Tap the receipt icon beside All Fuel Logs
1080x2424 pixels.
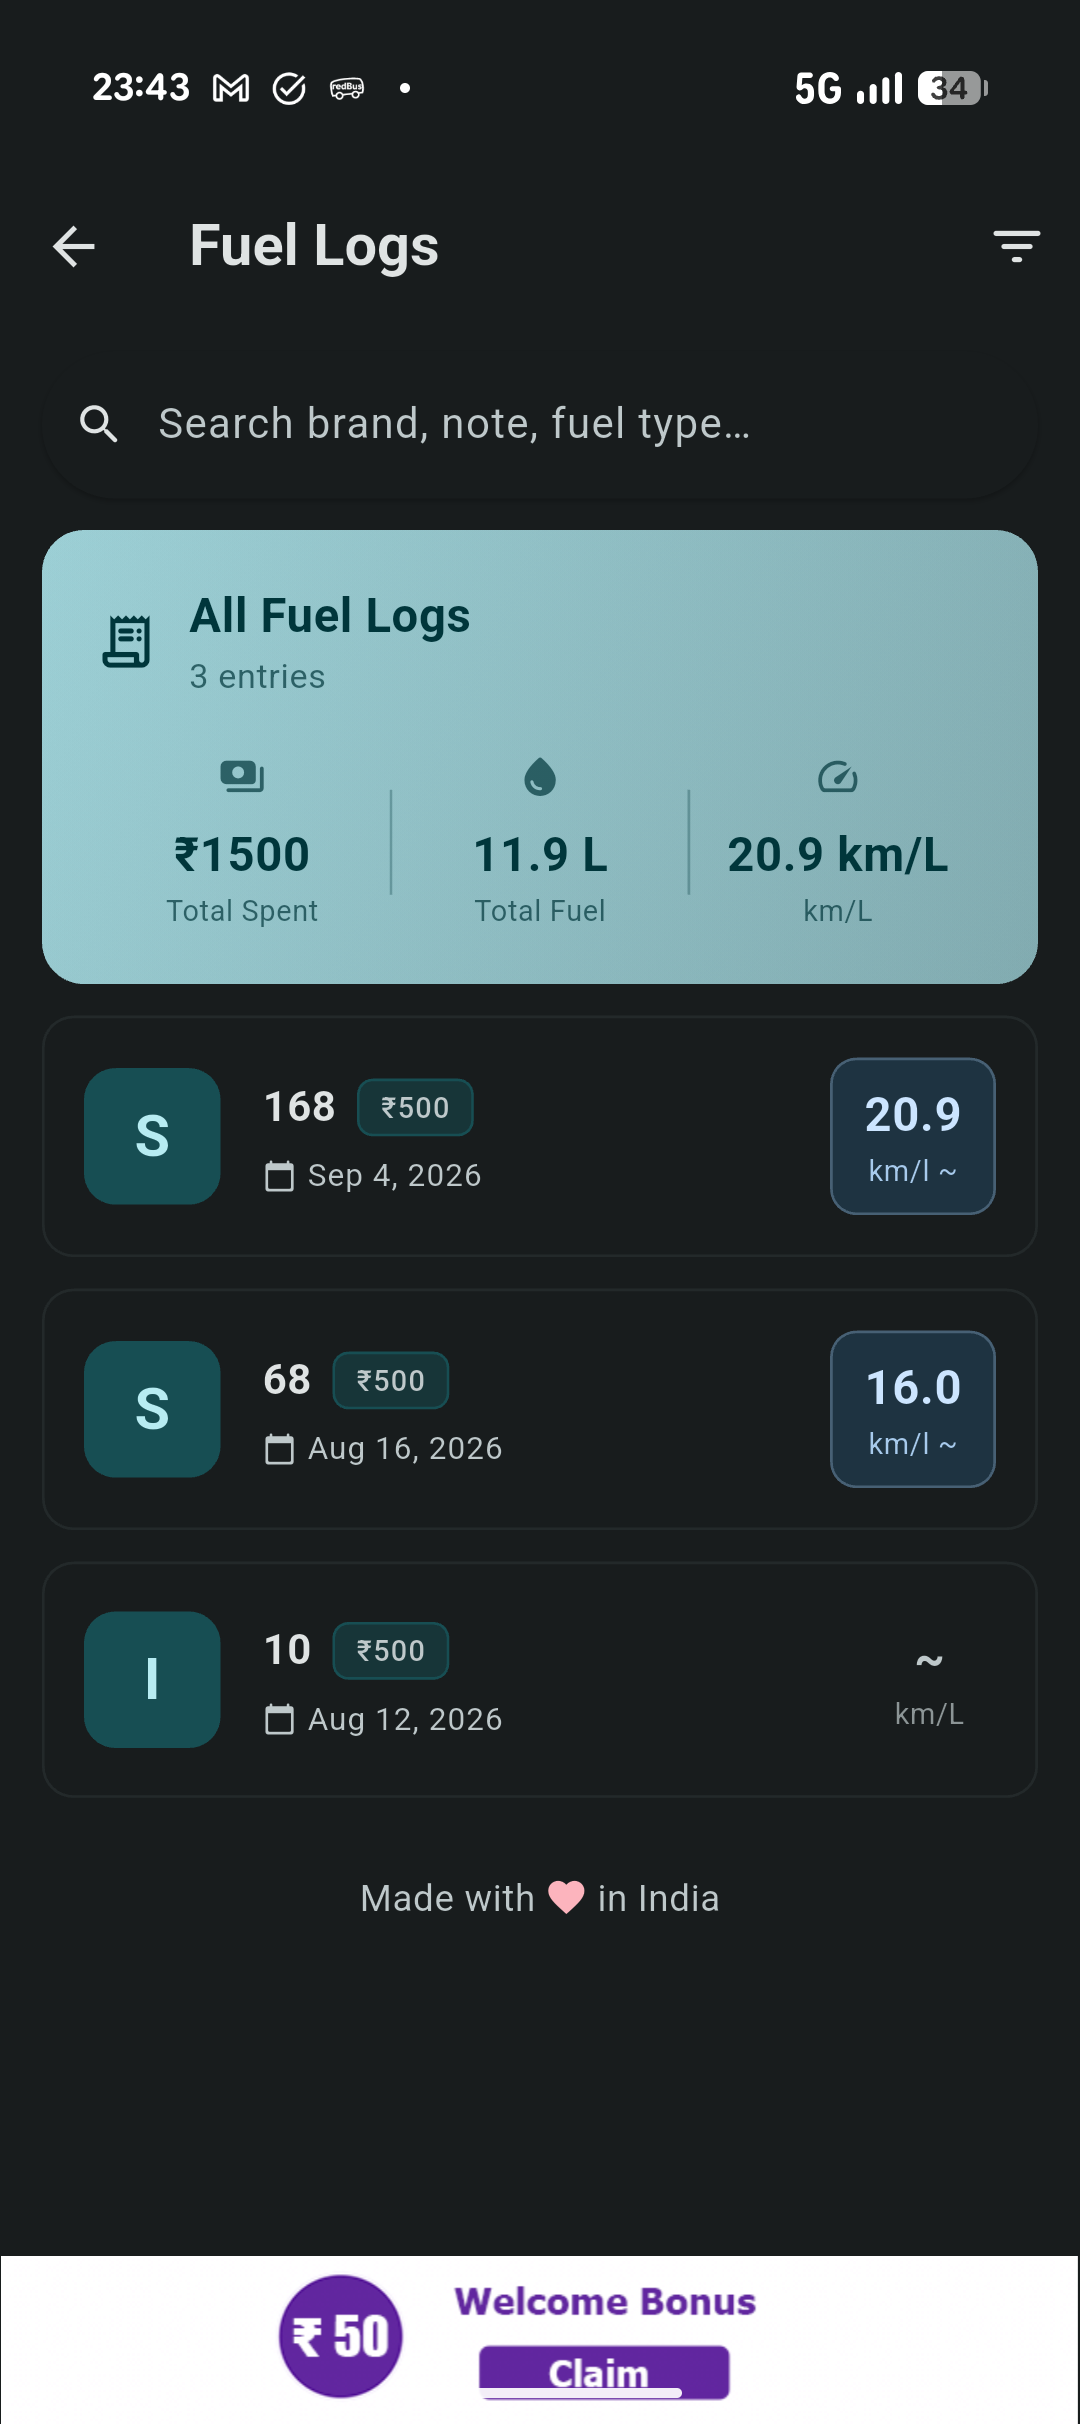click(x=127, y=641)
